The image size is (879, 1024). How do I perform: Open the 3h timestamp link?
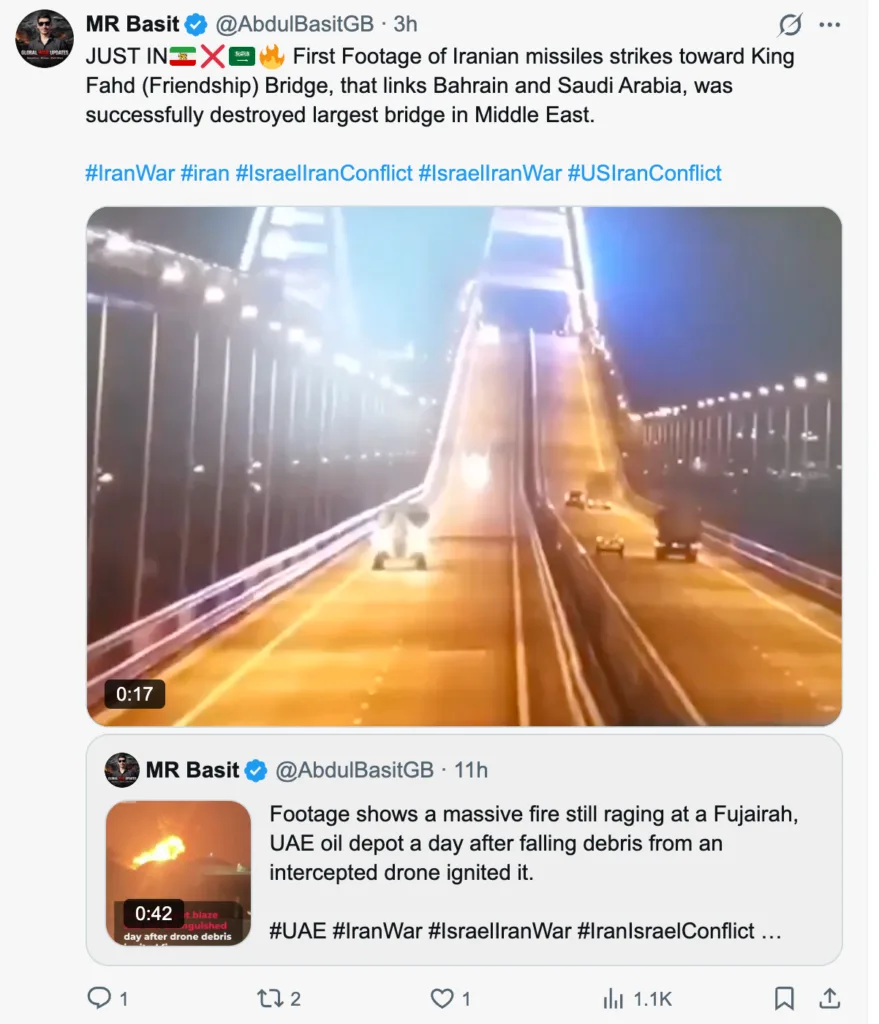coord(405,24)
